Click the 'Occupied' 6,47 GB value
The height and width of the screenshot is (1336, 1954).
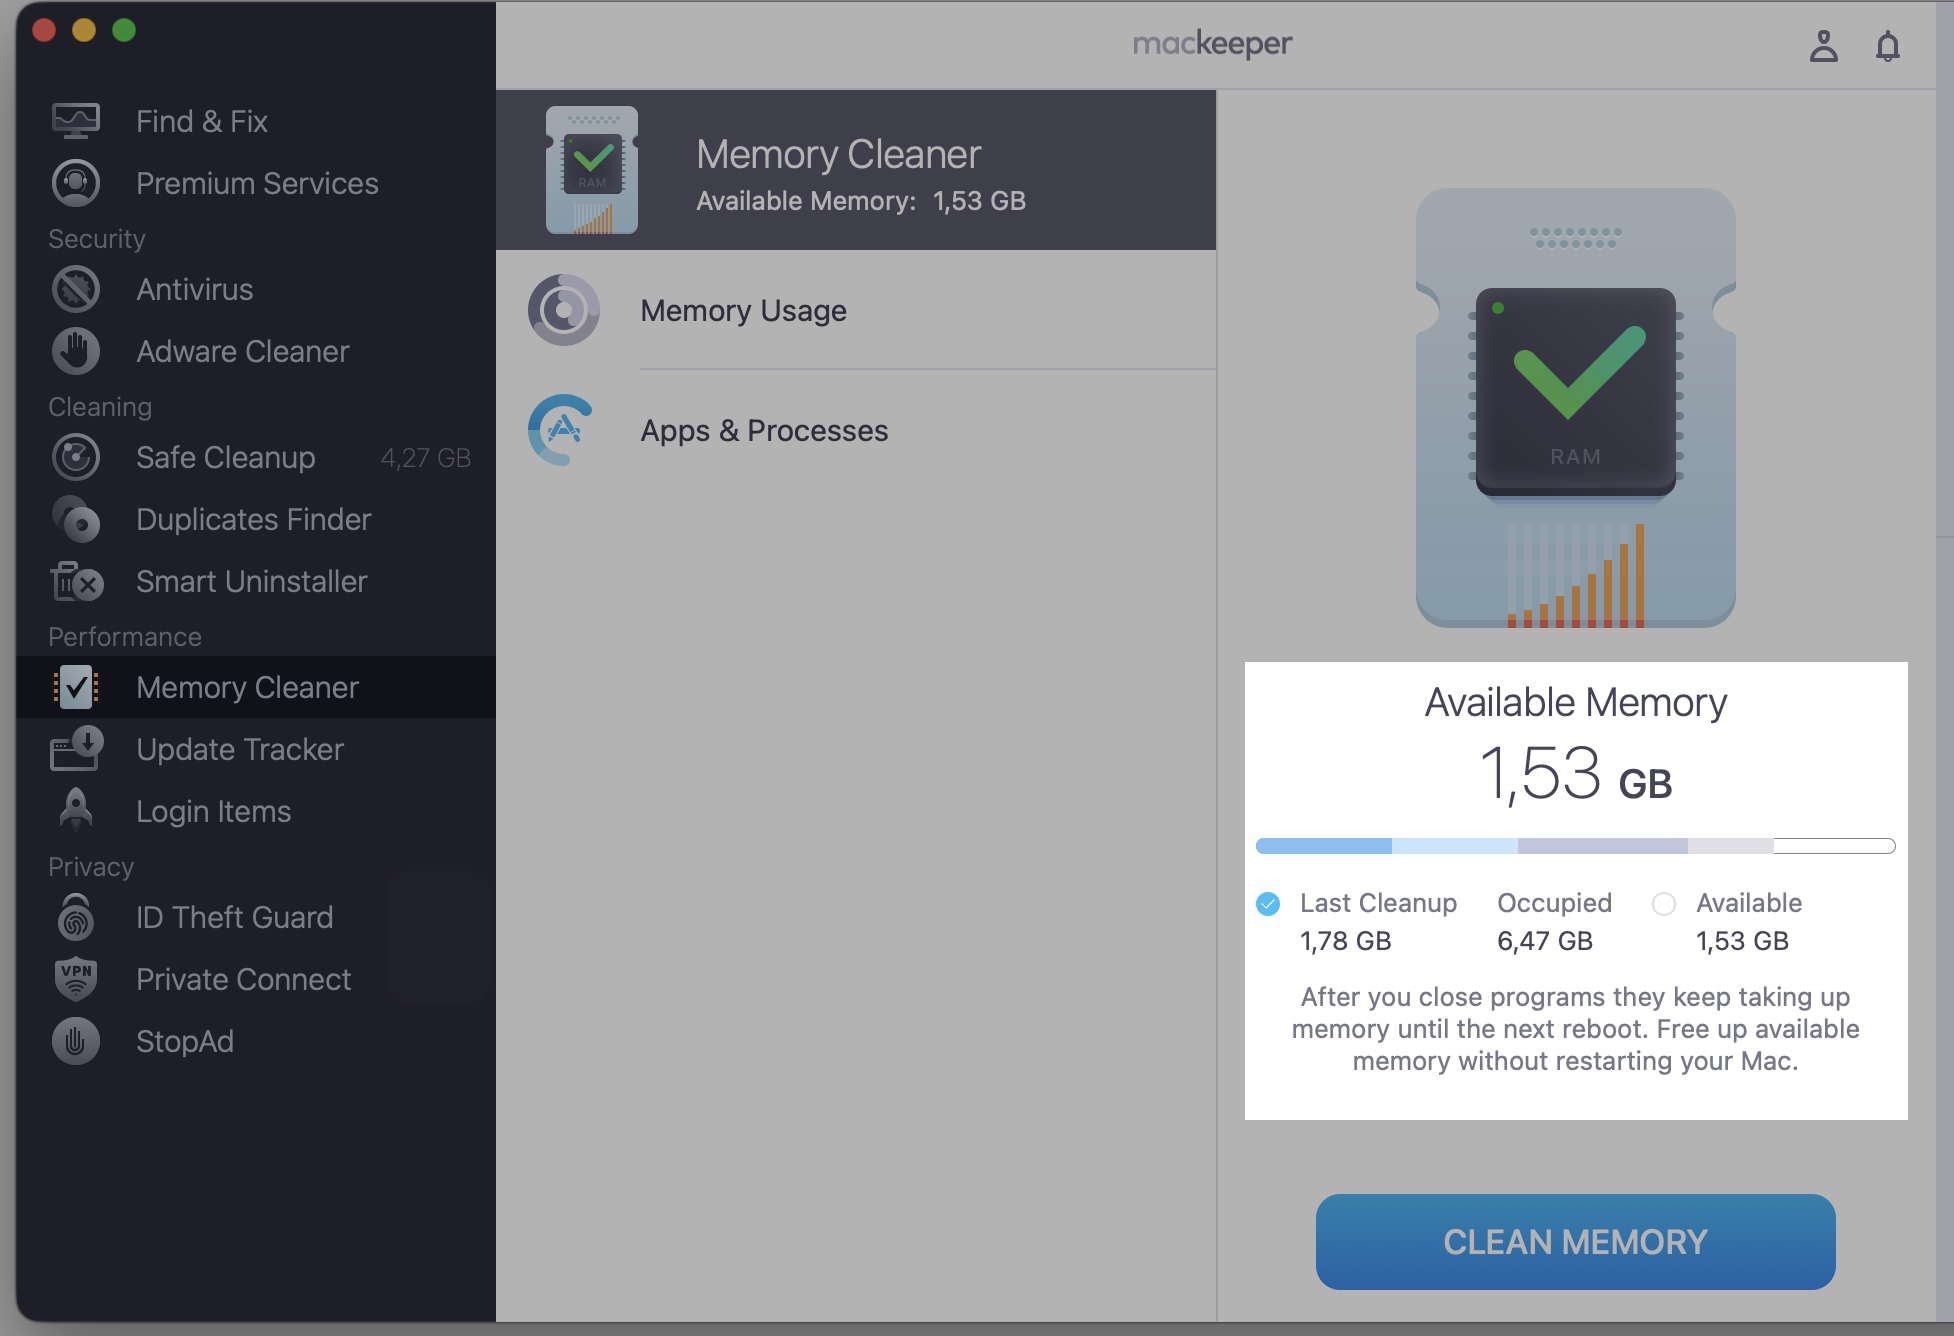coord(1545,941)
